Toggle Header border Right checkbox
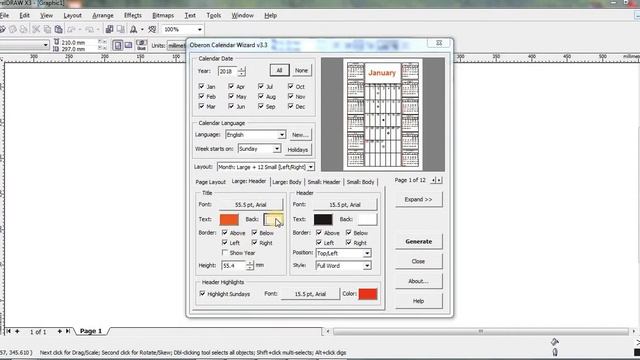640x360 pixels. tap(349, 242)
